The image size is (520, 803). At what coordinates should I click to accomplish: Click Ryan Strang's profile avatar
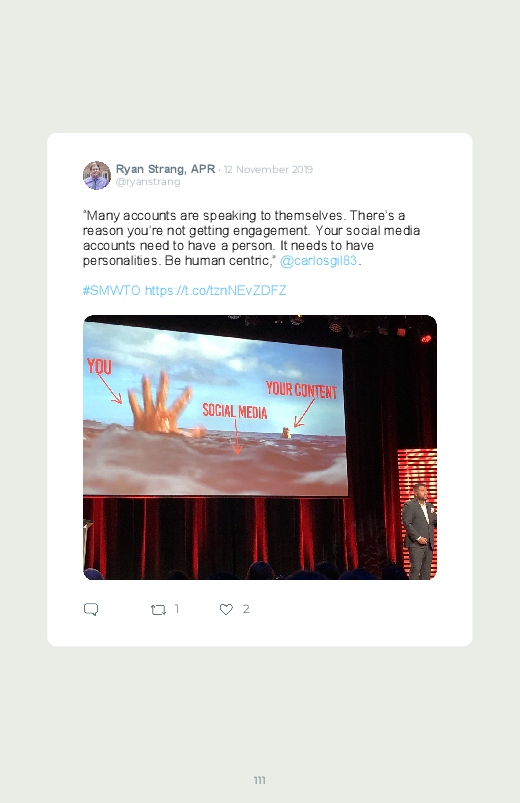(97, 175)
